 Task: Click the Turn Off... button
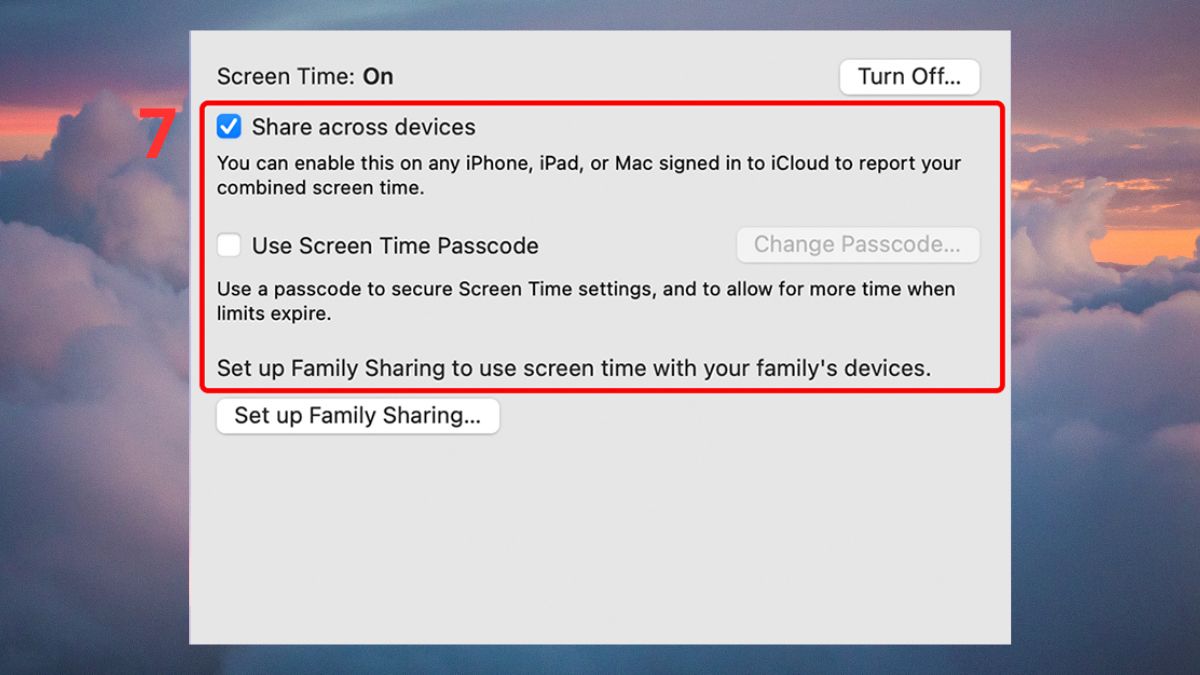[x=909, y=77]
